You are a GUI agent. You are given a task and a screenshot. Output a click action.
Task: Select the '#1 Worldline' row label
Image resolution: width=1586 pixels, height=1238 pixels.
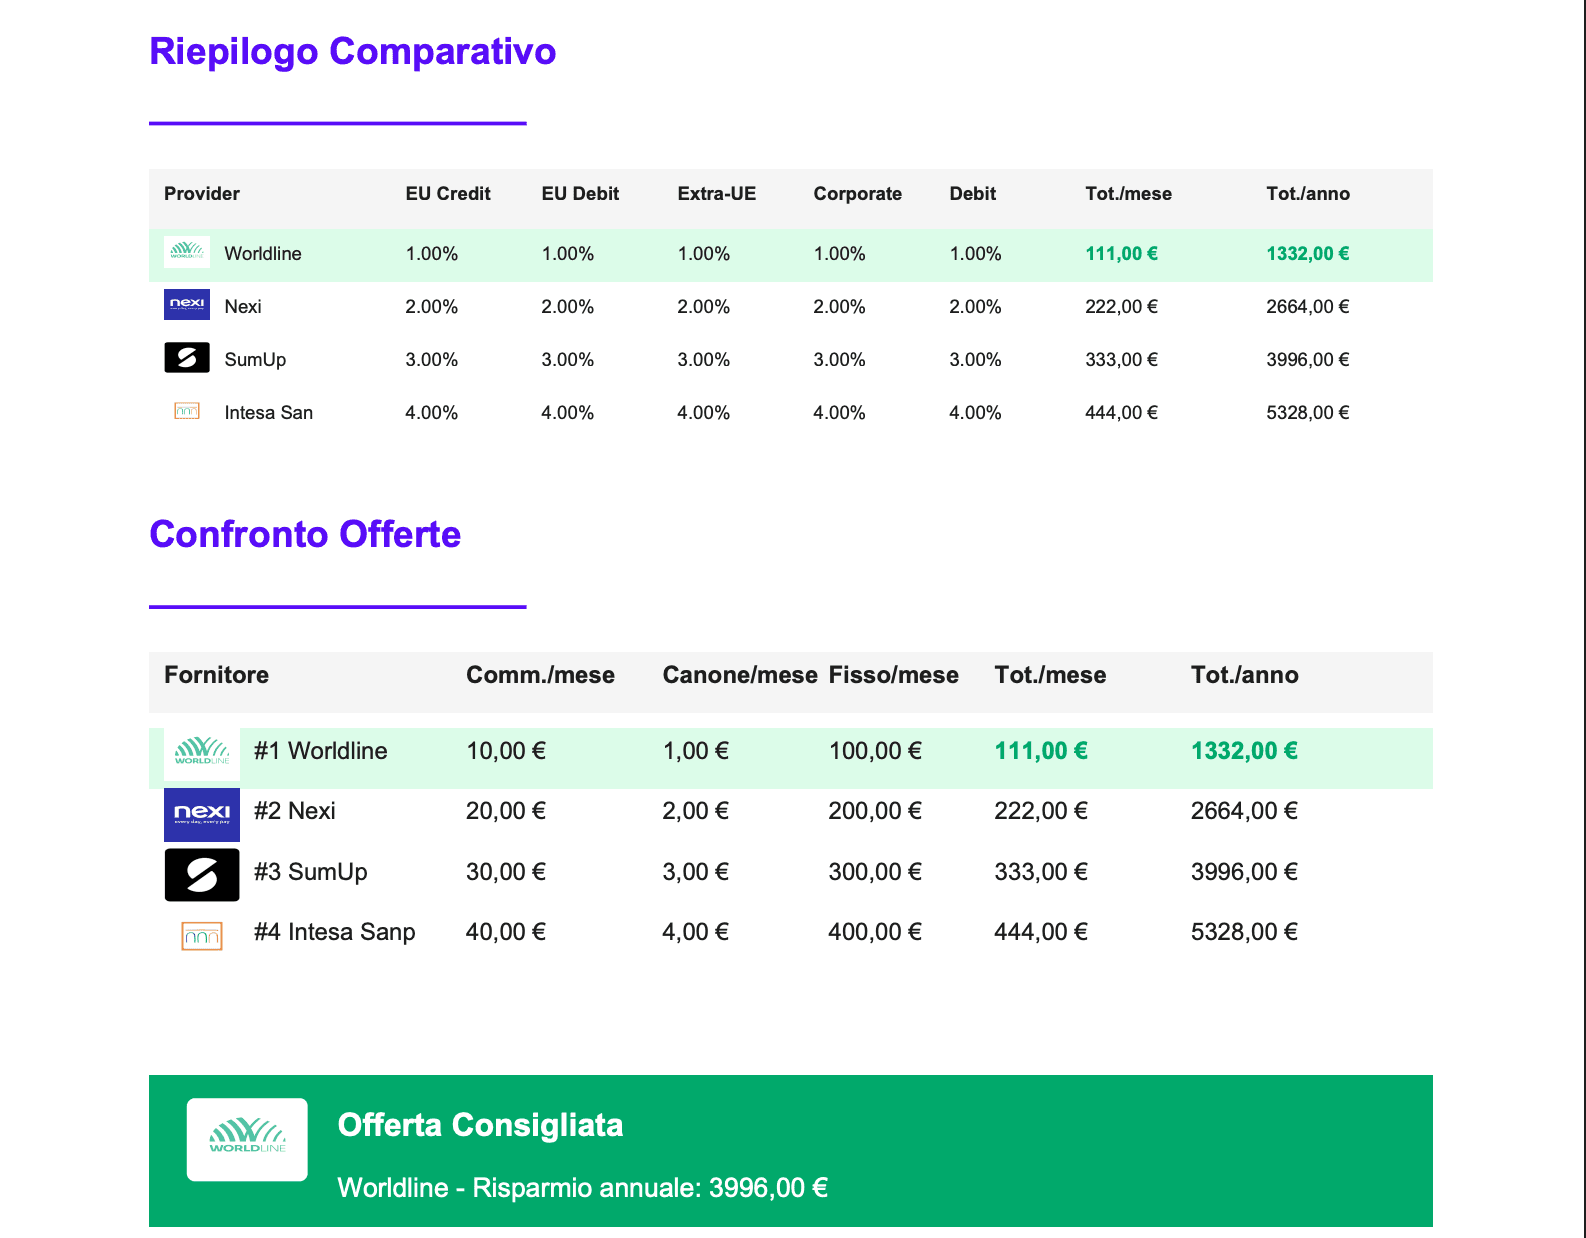[321, 751]
